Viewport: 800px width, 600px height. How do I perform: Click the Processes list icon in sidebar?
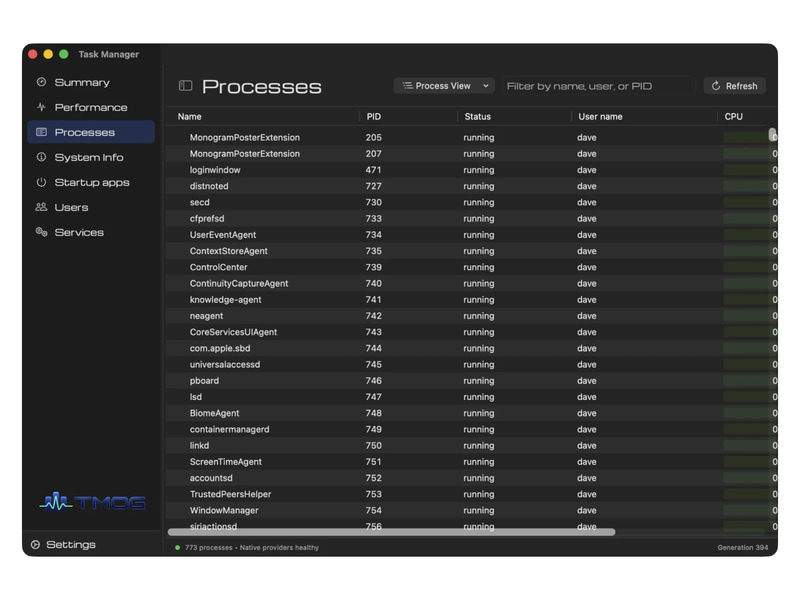(41, 132)
